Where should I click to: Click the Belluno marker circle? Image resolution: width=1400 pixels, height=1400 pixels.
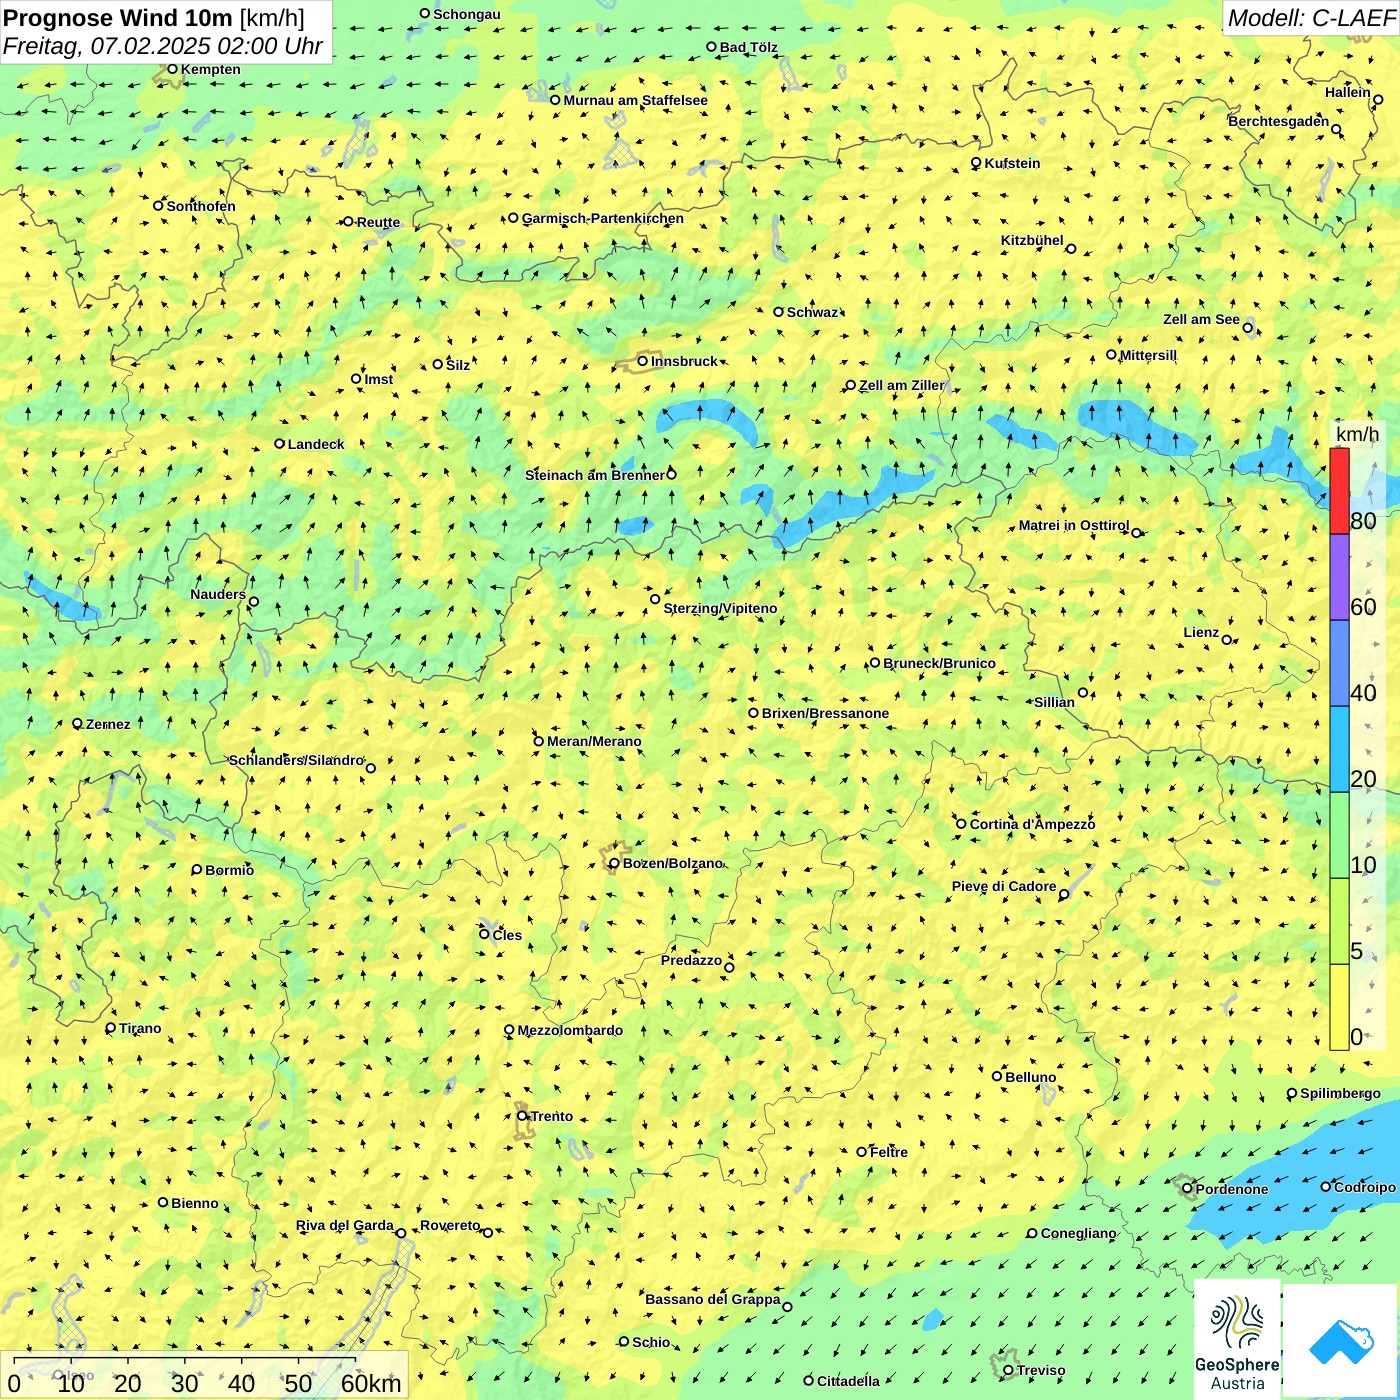coord(997,1076)
